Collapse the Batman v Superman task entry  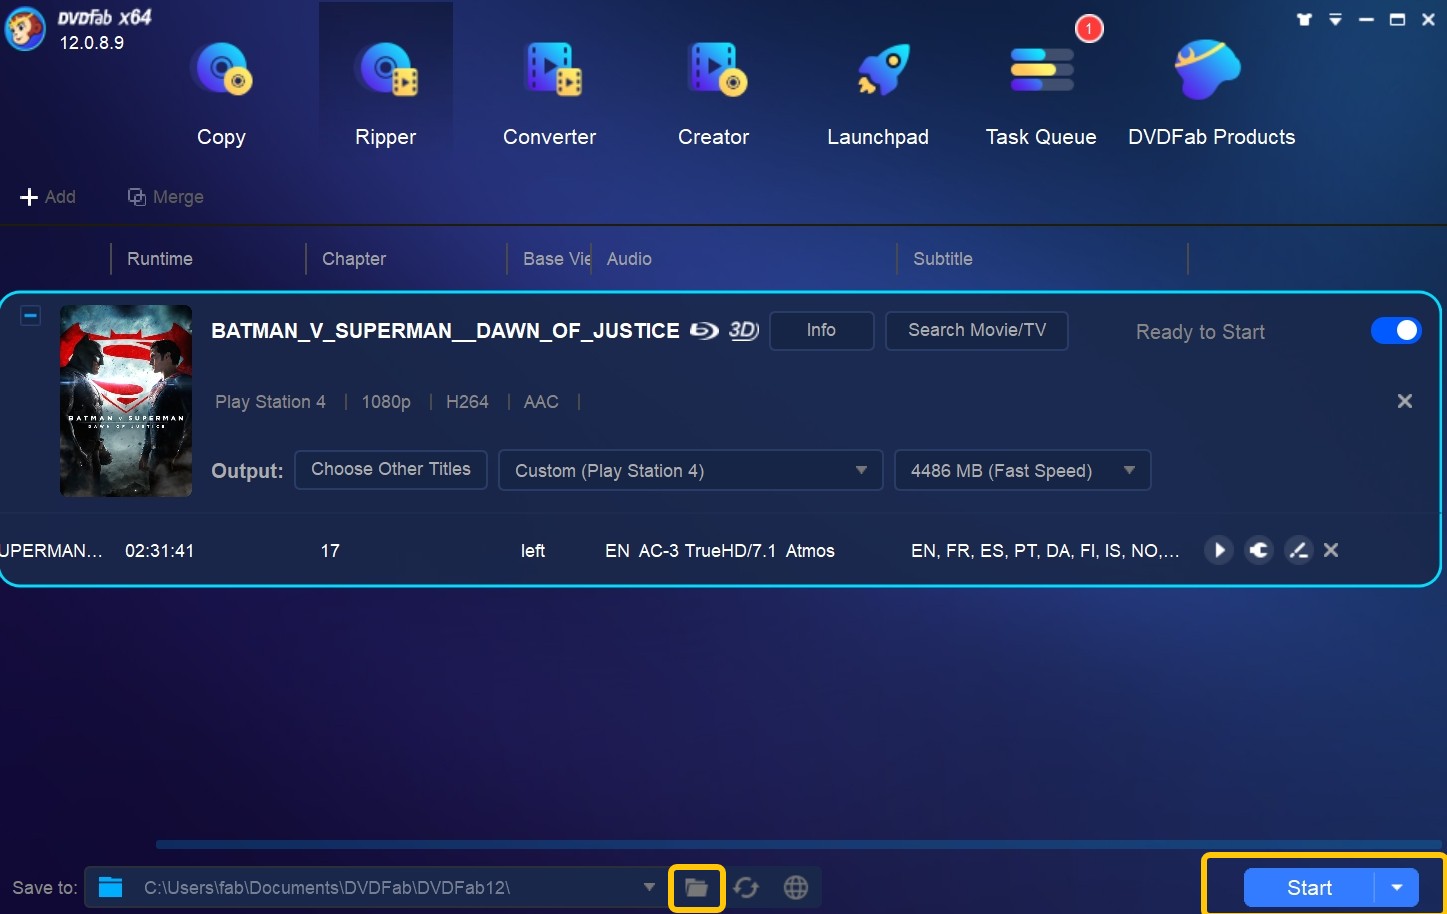click(31, 316)
